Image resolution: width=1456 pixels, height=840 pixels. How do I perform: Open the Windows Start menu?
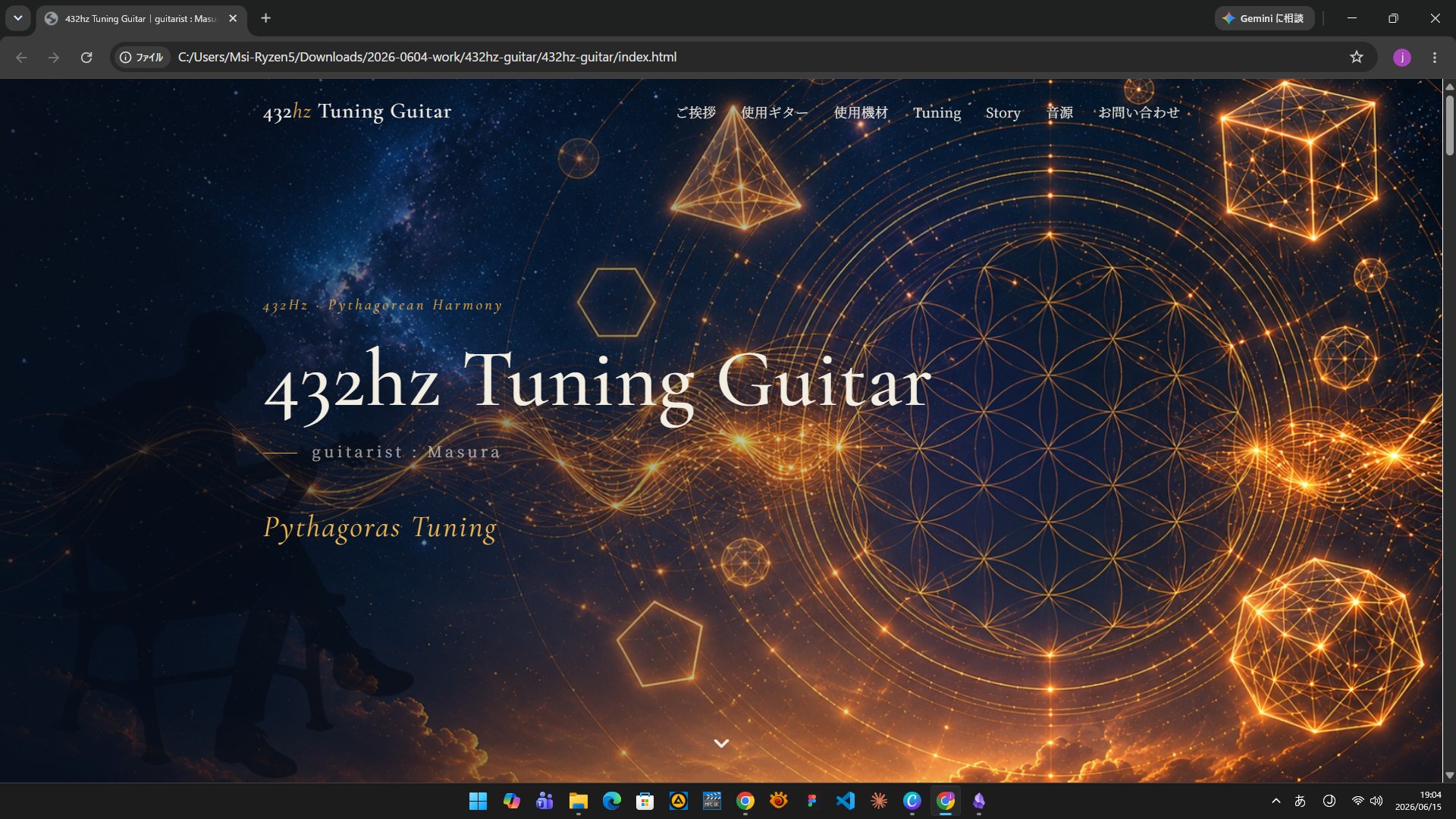[x=478, y=801]
